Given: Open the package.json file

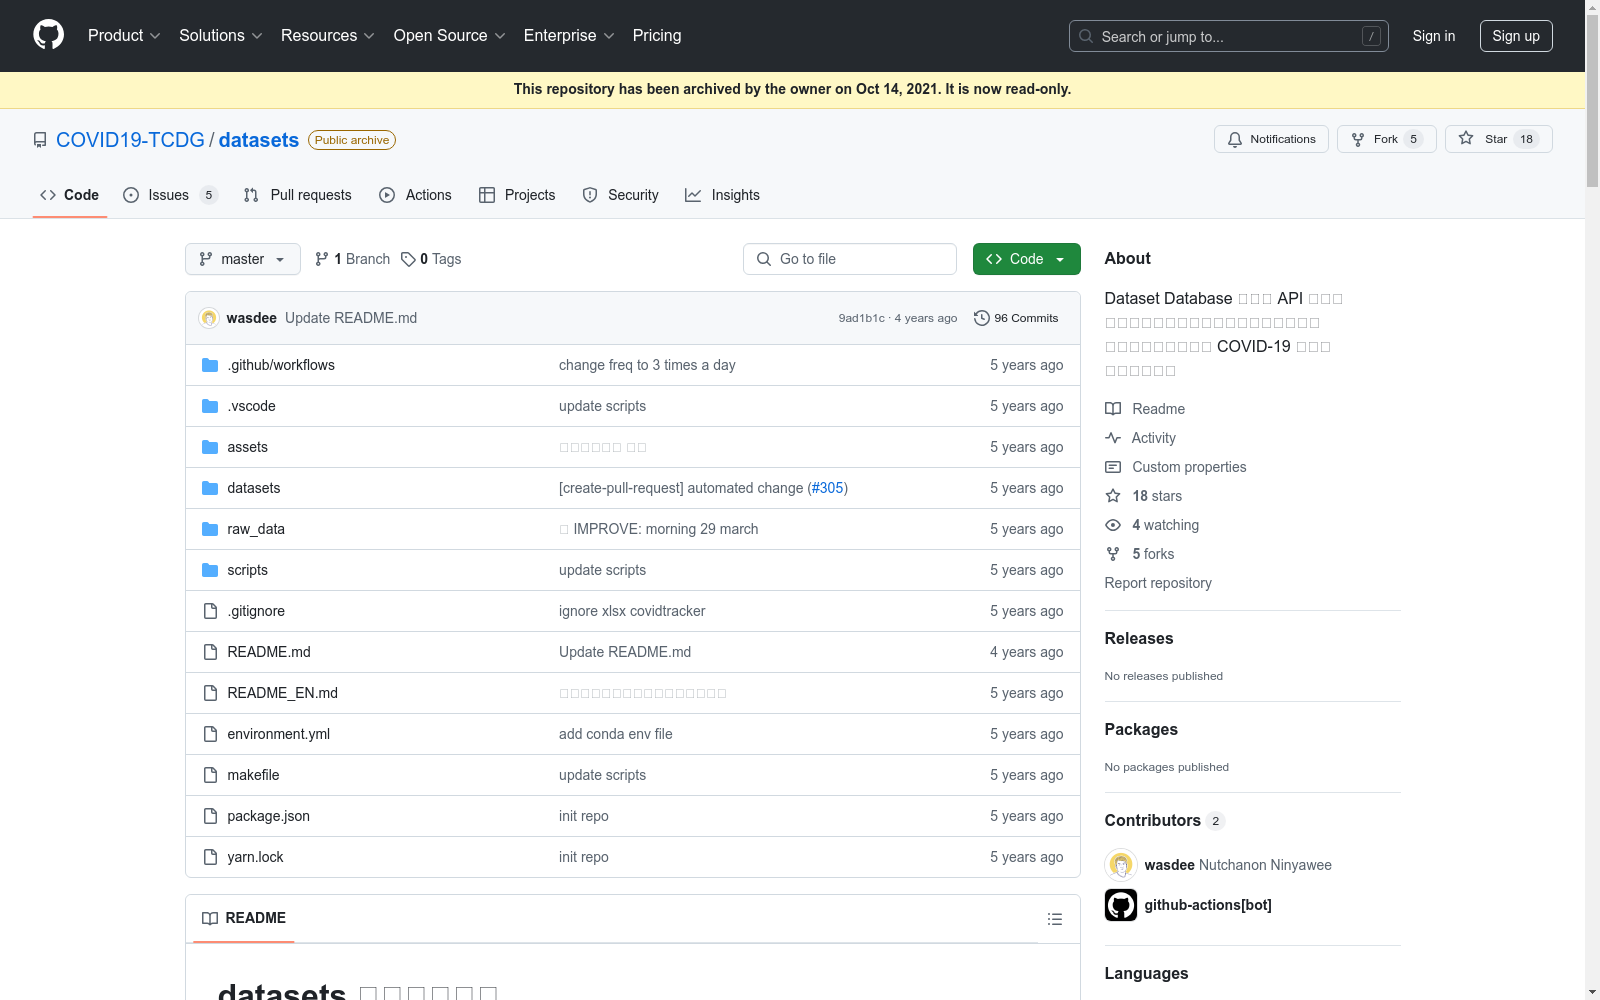Looking at the screenshot, I should click(268, 816).
